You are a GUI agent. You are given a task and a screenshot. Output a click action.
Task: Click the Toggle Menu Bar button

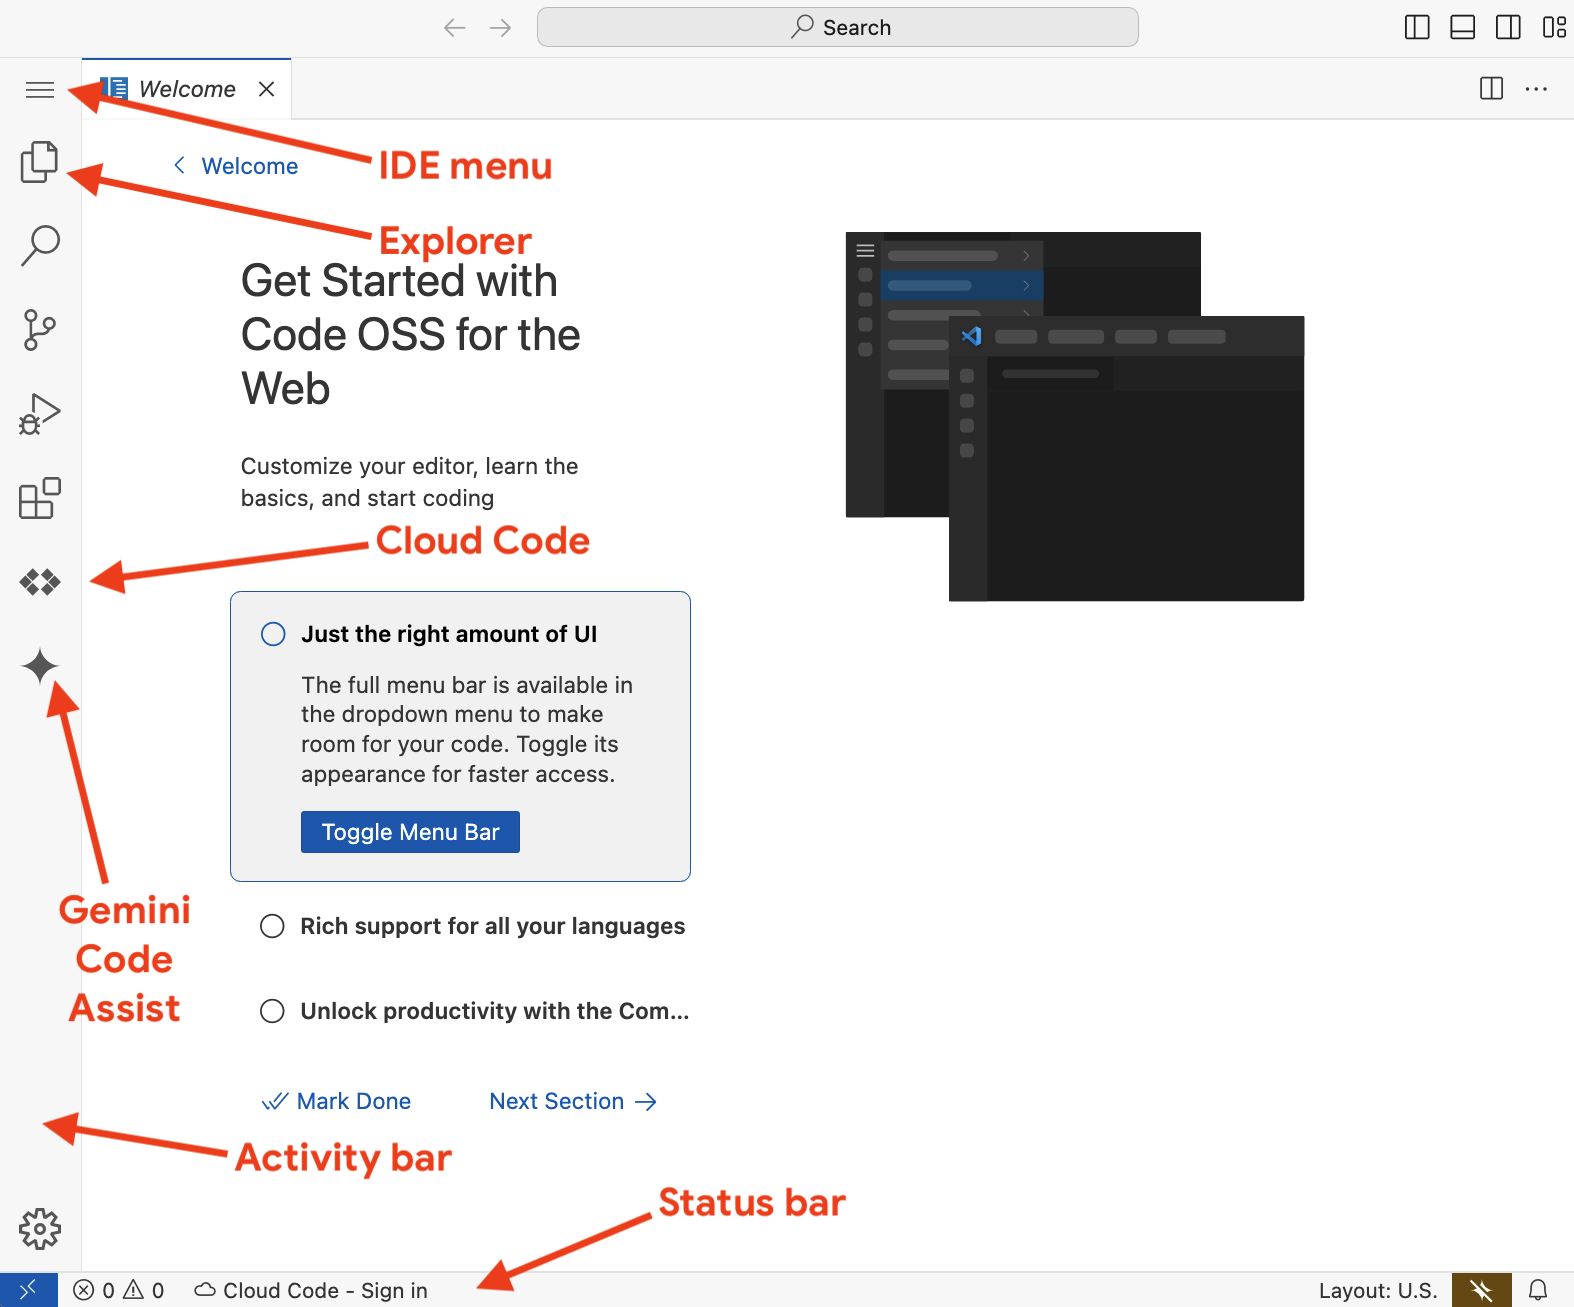coord(410,832)
